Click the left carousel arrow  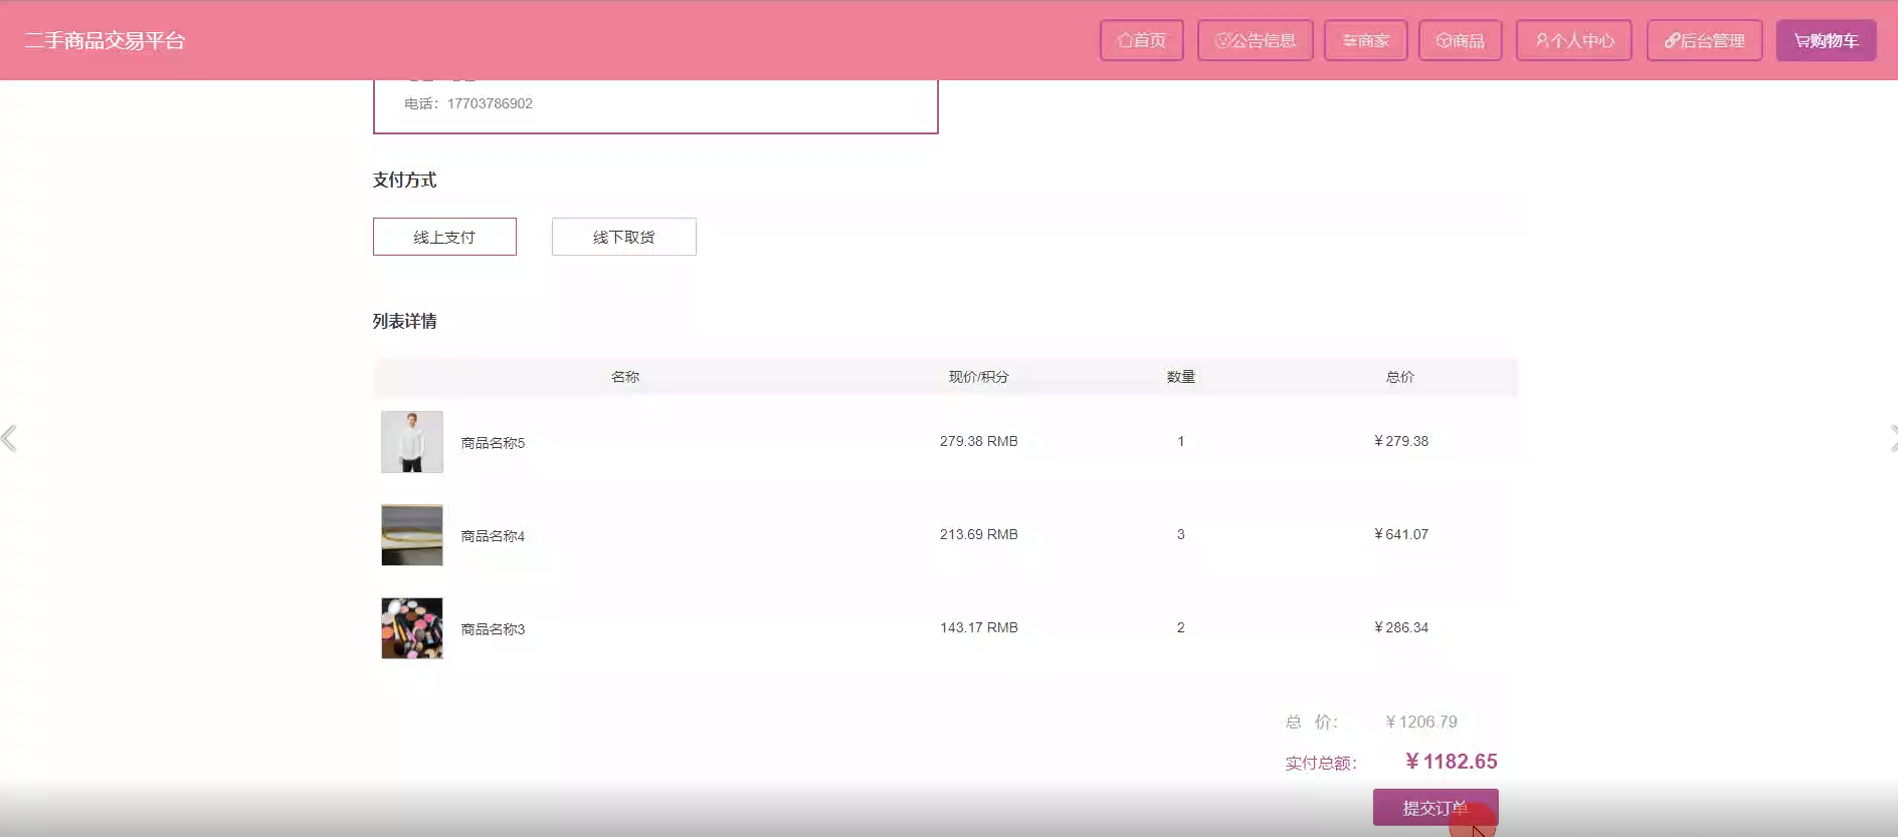[x=9, y=438]
